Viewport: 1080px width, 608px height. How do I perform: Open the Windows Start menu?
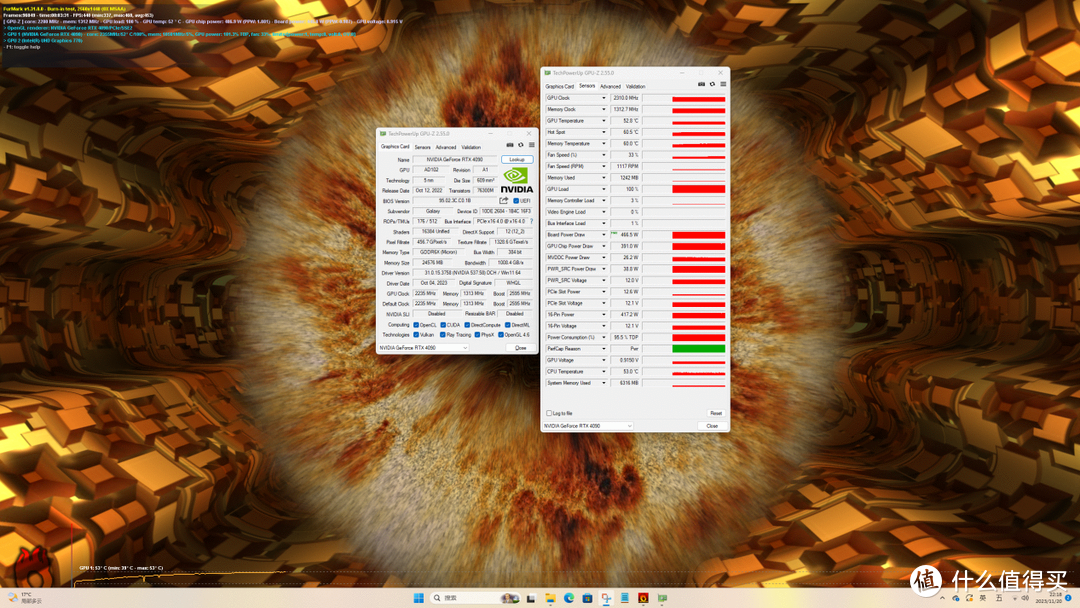point(418,598)
